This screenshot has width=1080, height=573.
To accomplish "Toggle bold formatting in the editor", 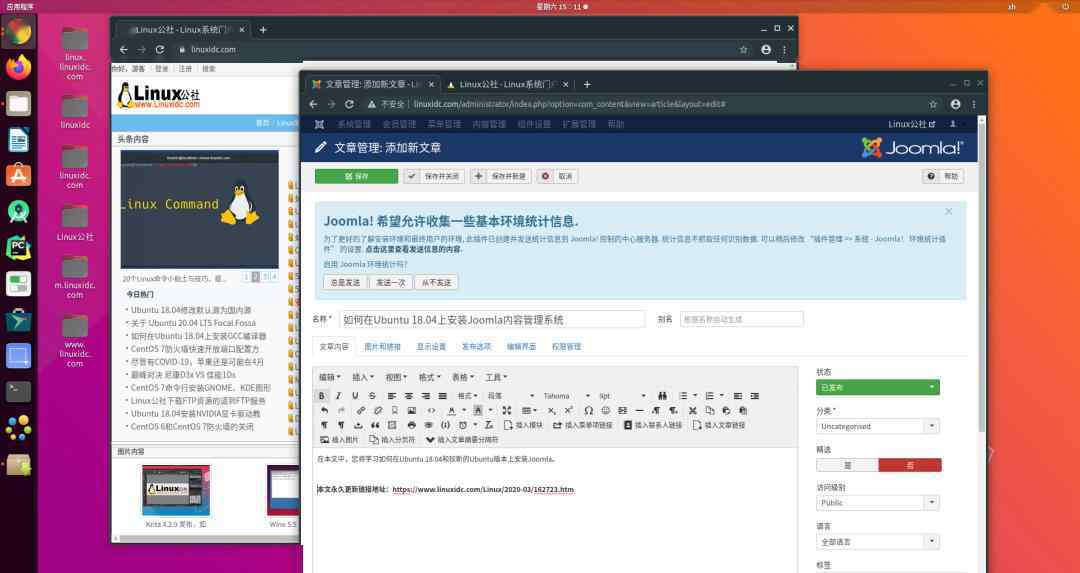I will pyautogui.click(x=322, y=396).
